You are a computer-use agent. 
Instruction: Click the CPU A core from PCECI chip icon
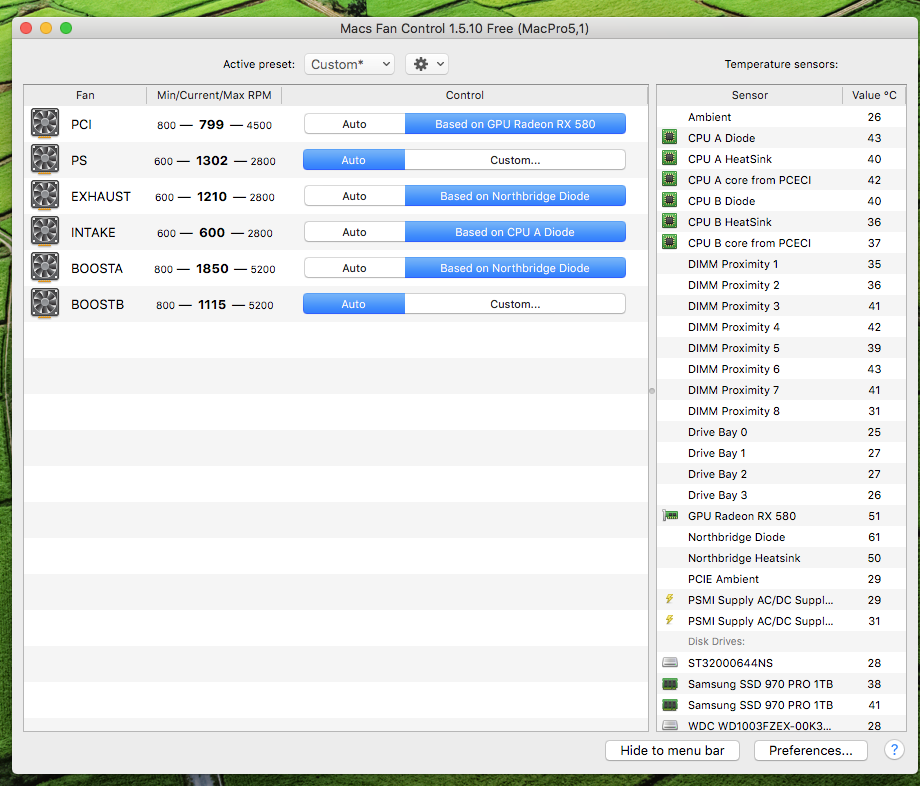(x=669, y=179)
